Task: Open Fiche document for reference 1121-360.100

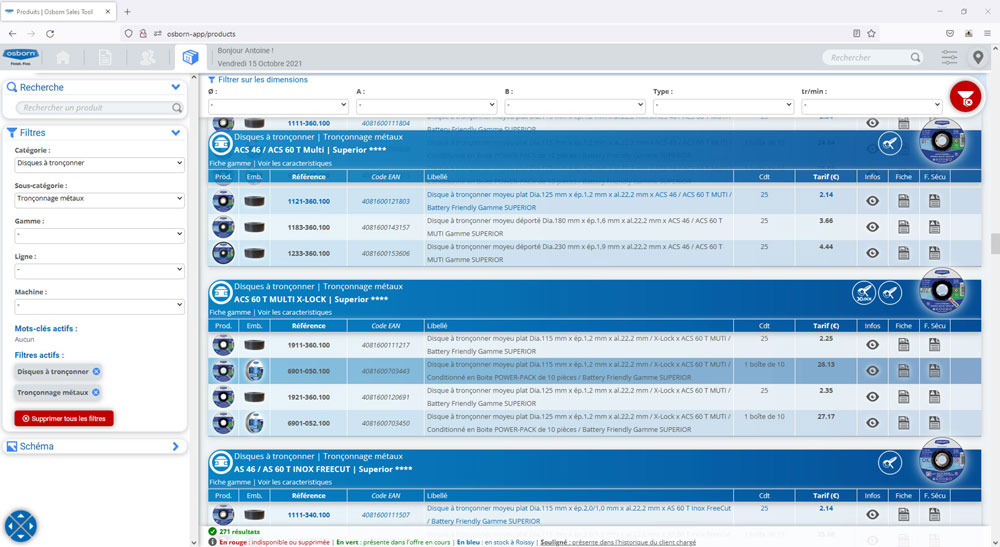Action: click(904, 201)
